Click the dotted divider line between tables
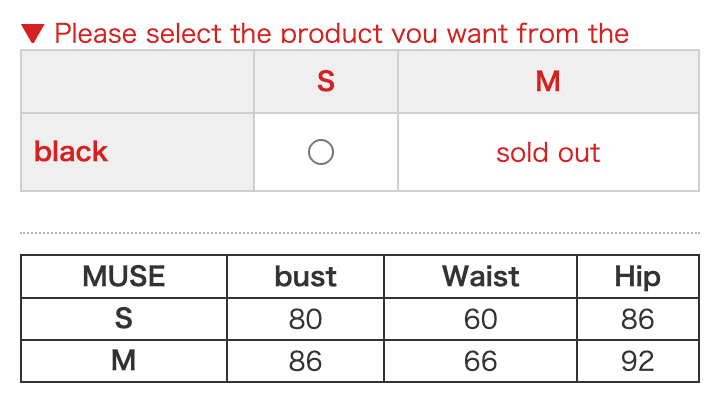Screen dimensions: 722x406 click(x=360, y=233)
